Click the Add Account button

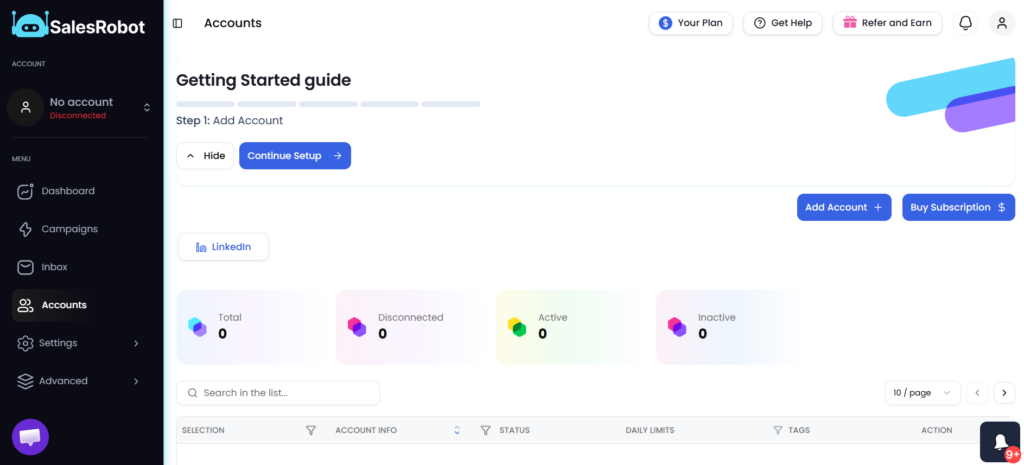(x=844, y=208)
